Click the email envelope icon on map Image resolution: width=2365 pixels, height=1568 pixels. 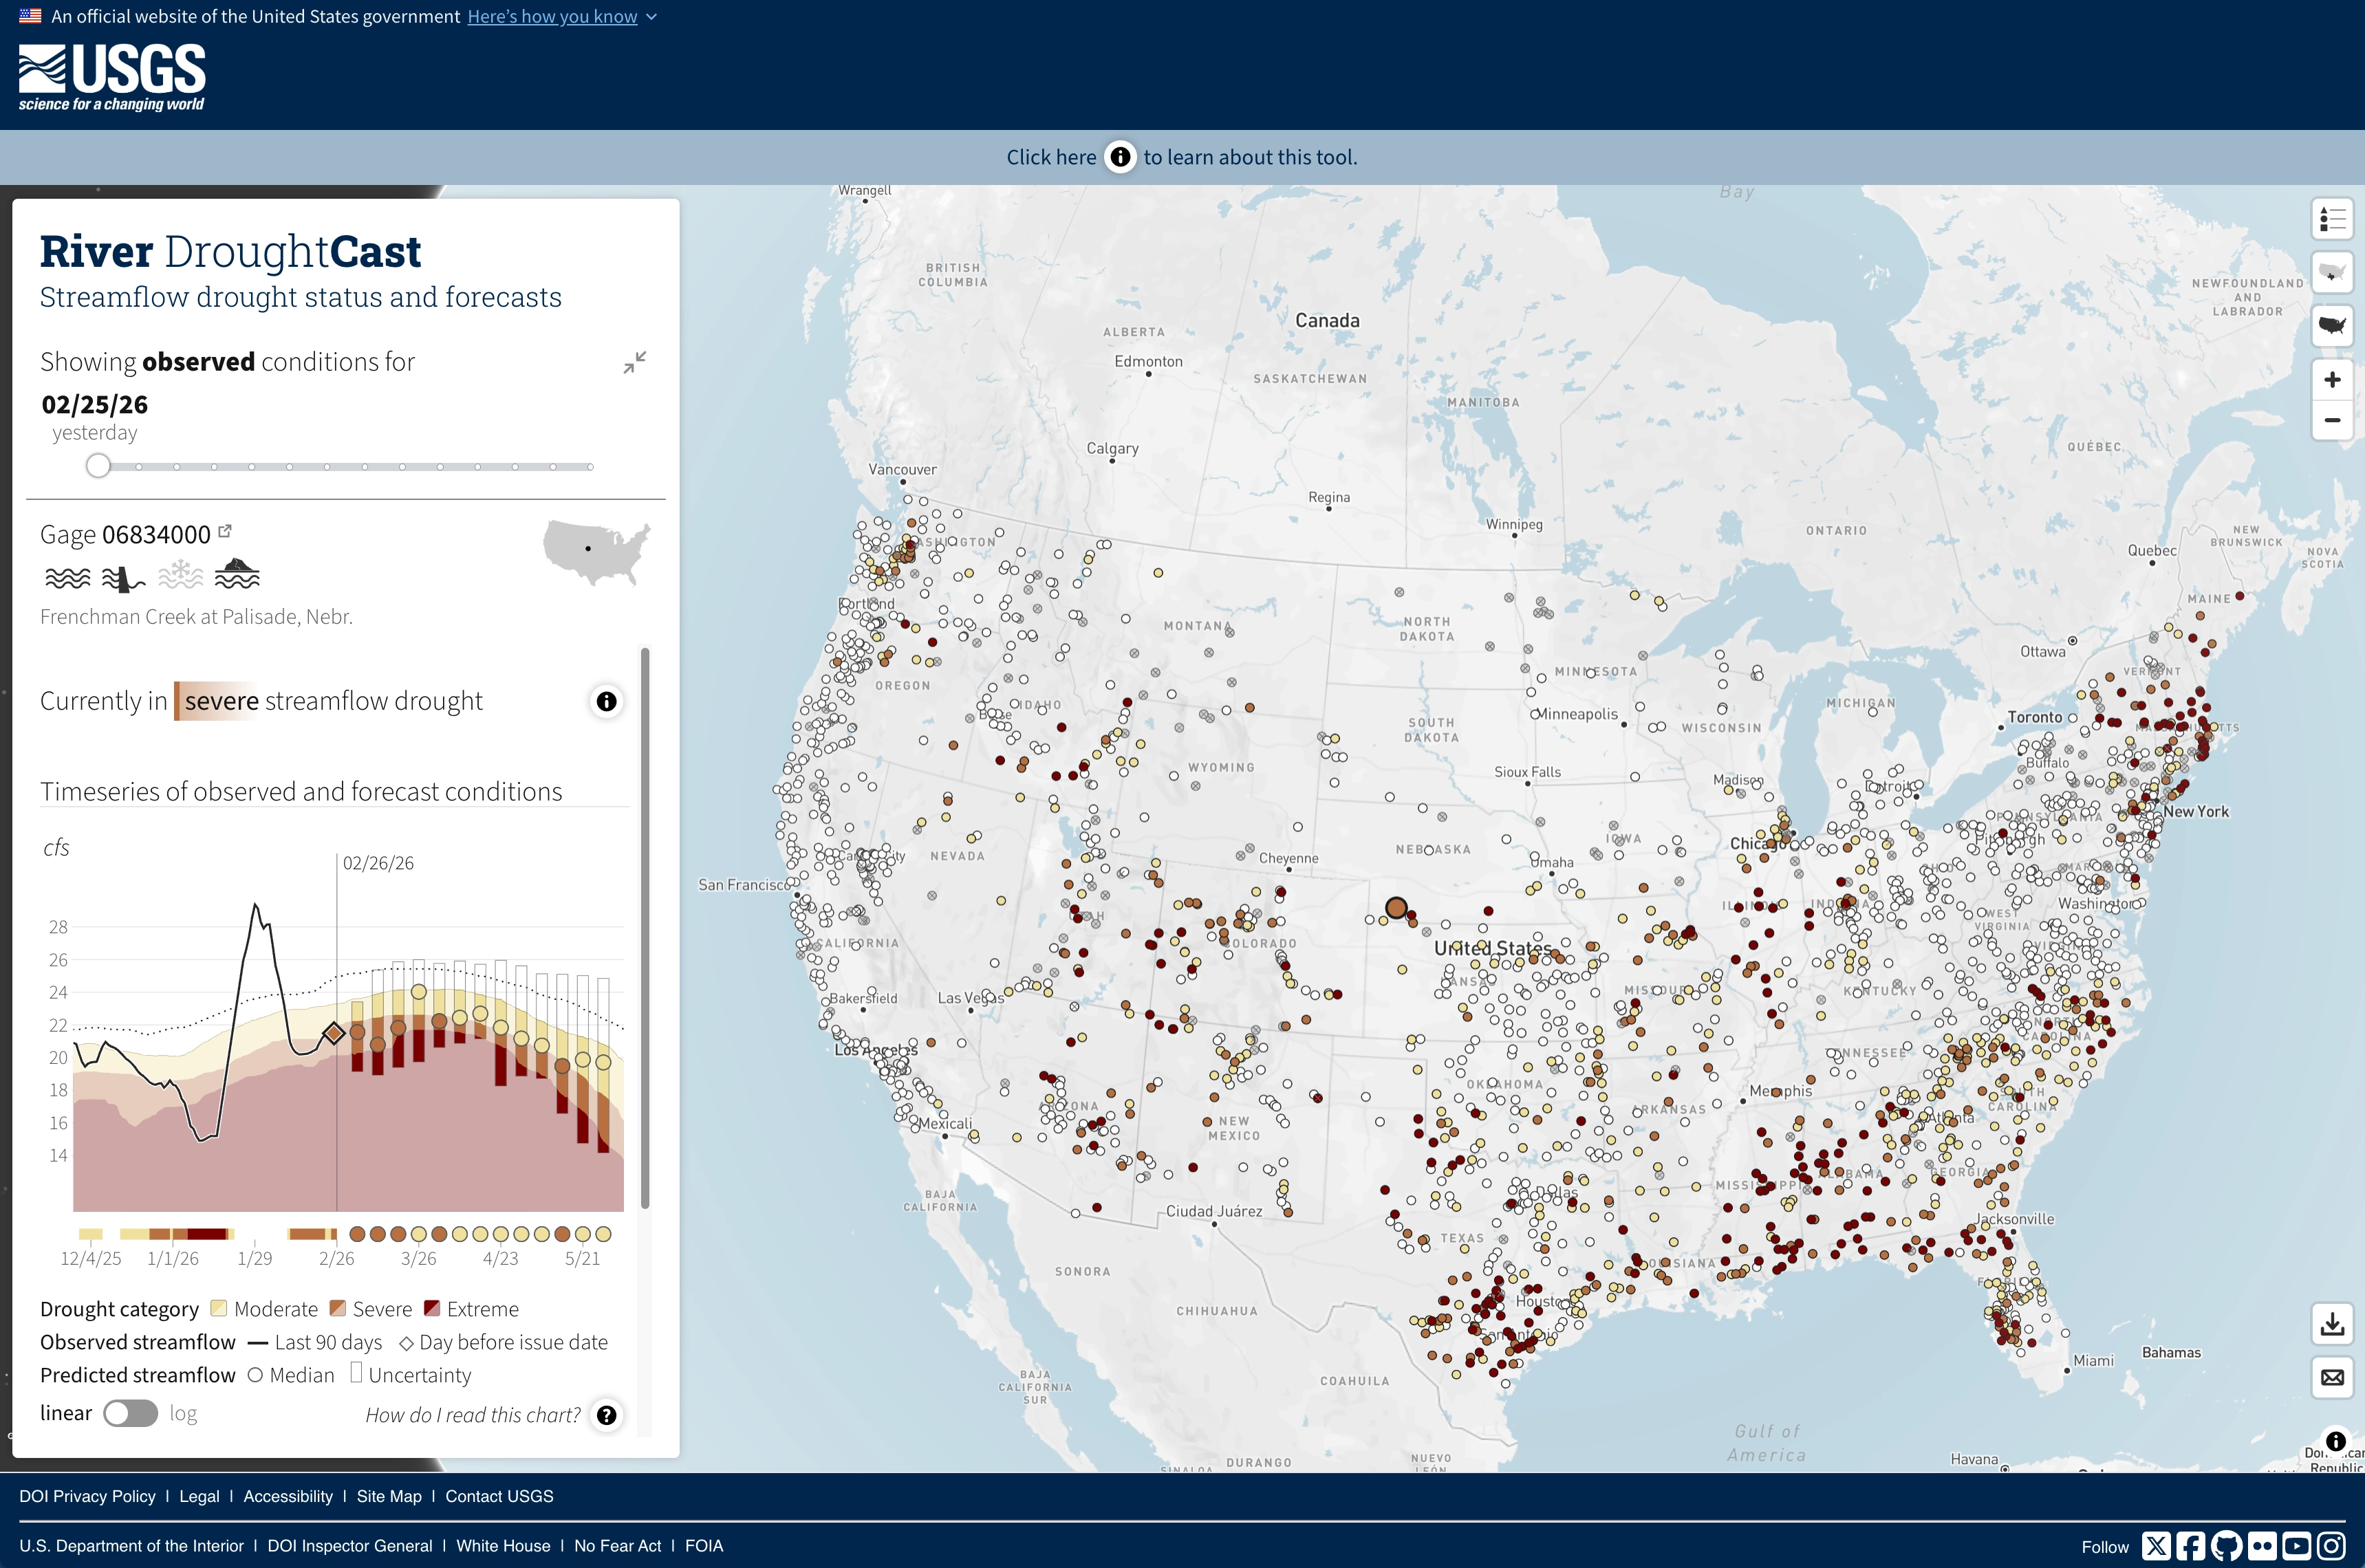point(2332,1378)
